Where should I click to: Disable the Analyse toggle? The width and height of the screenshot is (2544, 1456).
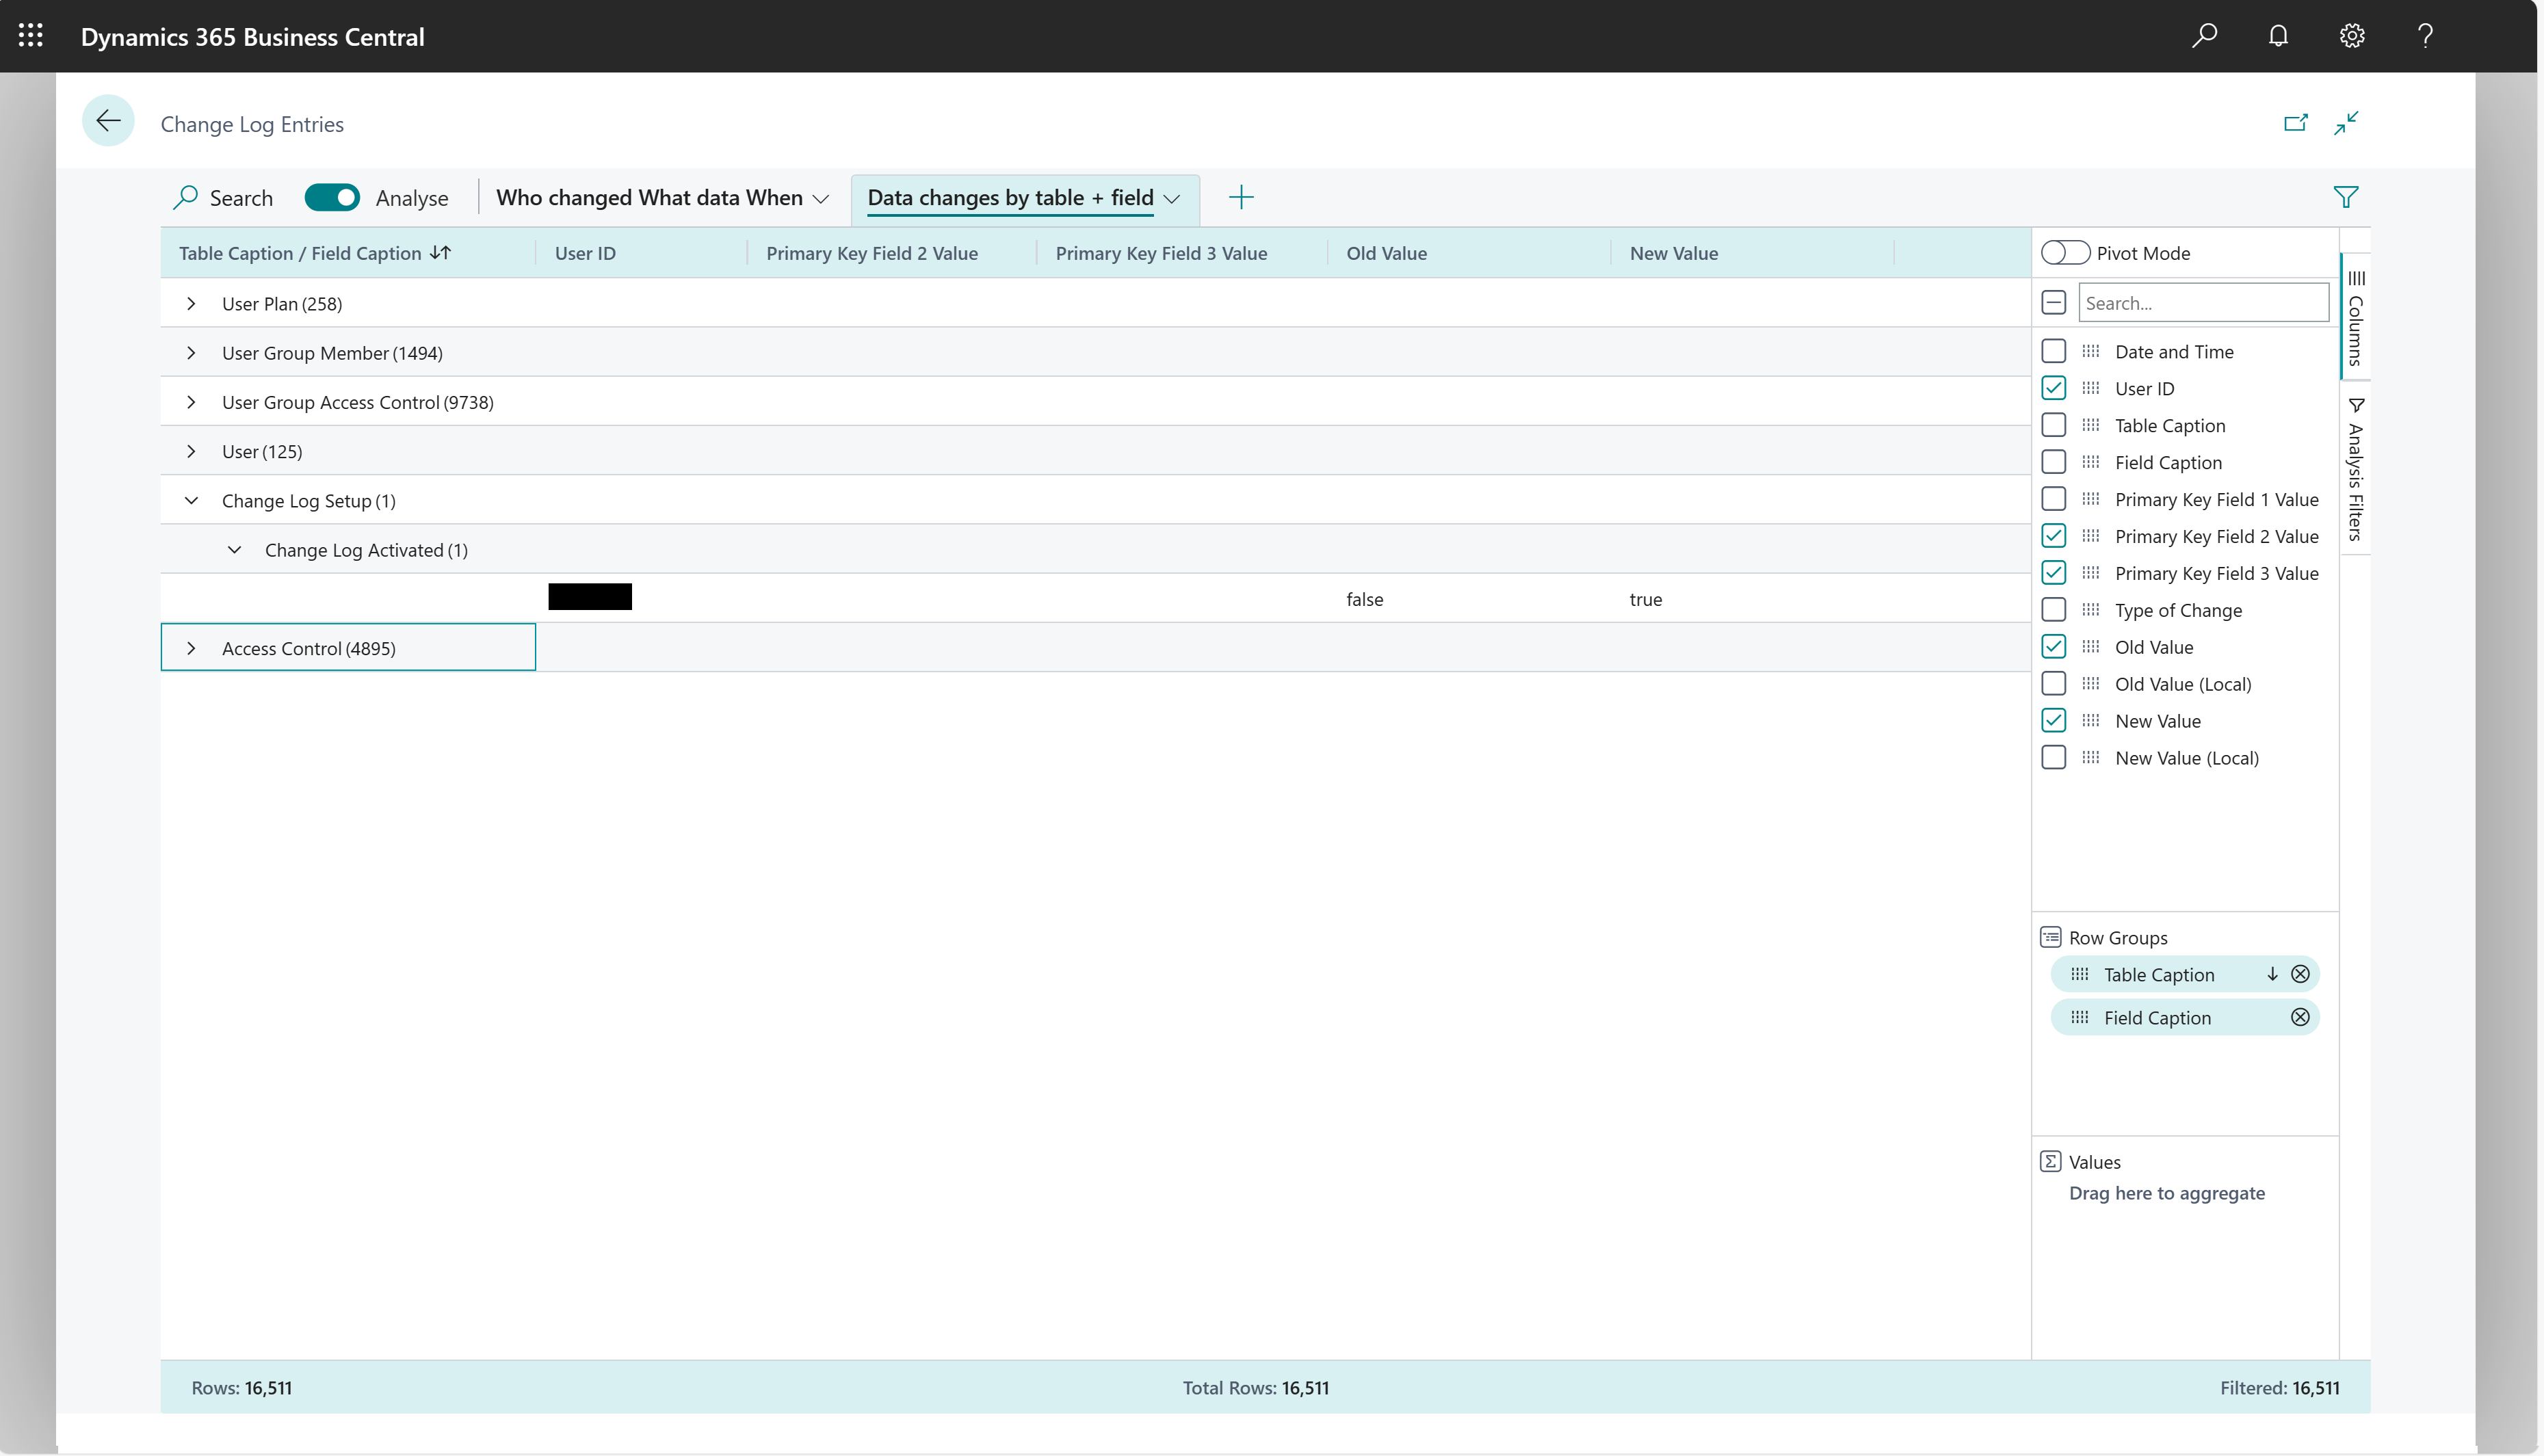[x=332, y=197]
